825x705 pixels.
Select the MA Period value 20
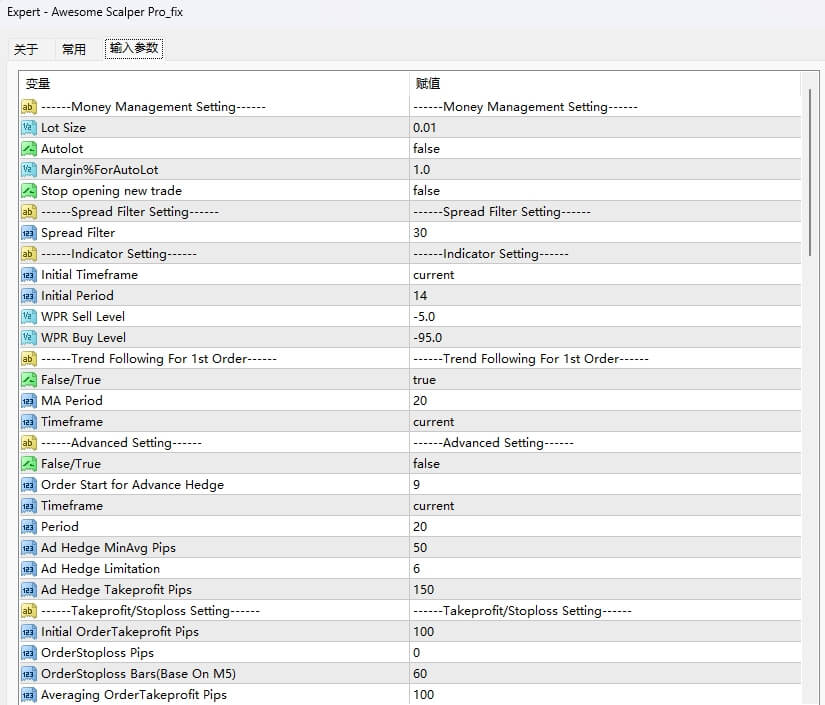(420, 401)
